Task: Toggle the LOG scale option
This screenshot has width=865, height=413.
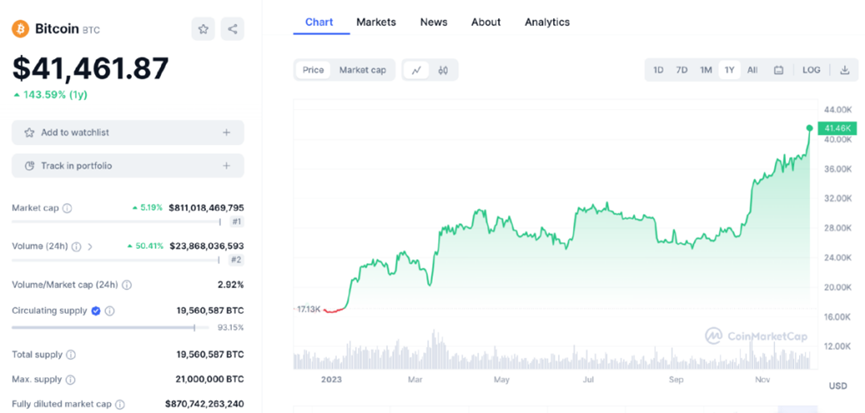Action: coord(811,70)
